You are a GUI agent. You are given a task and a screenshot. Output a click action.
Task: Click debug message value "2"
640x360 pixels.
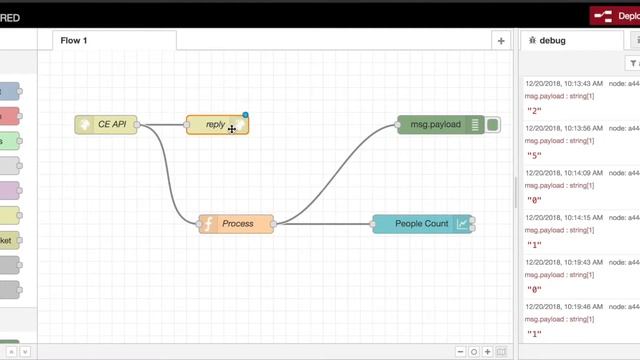coord(534,111)
